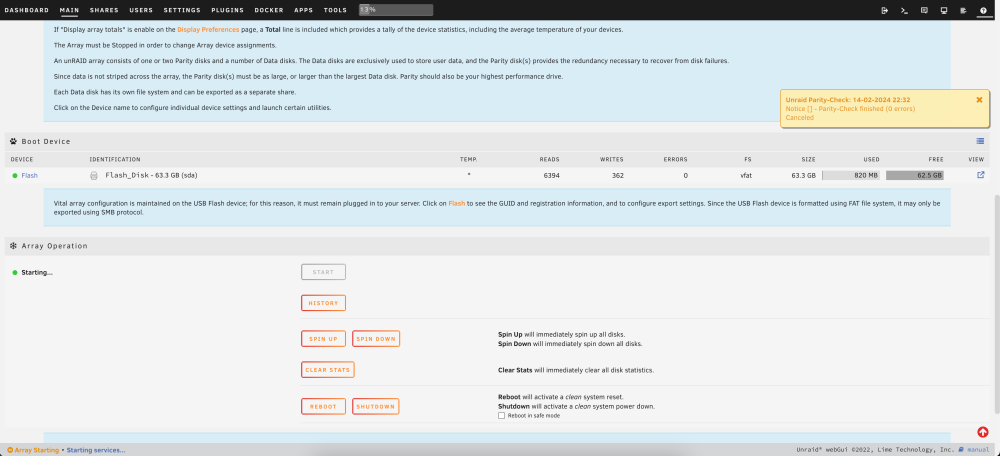
Task: Click the reads value 6394
Action: [x=552, y=175]
